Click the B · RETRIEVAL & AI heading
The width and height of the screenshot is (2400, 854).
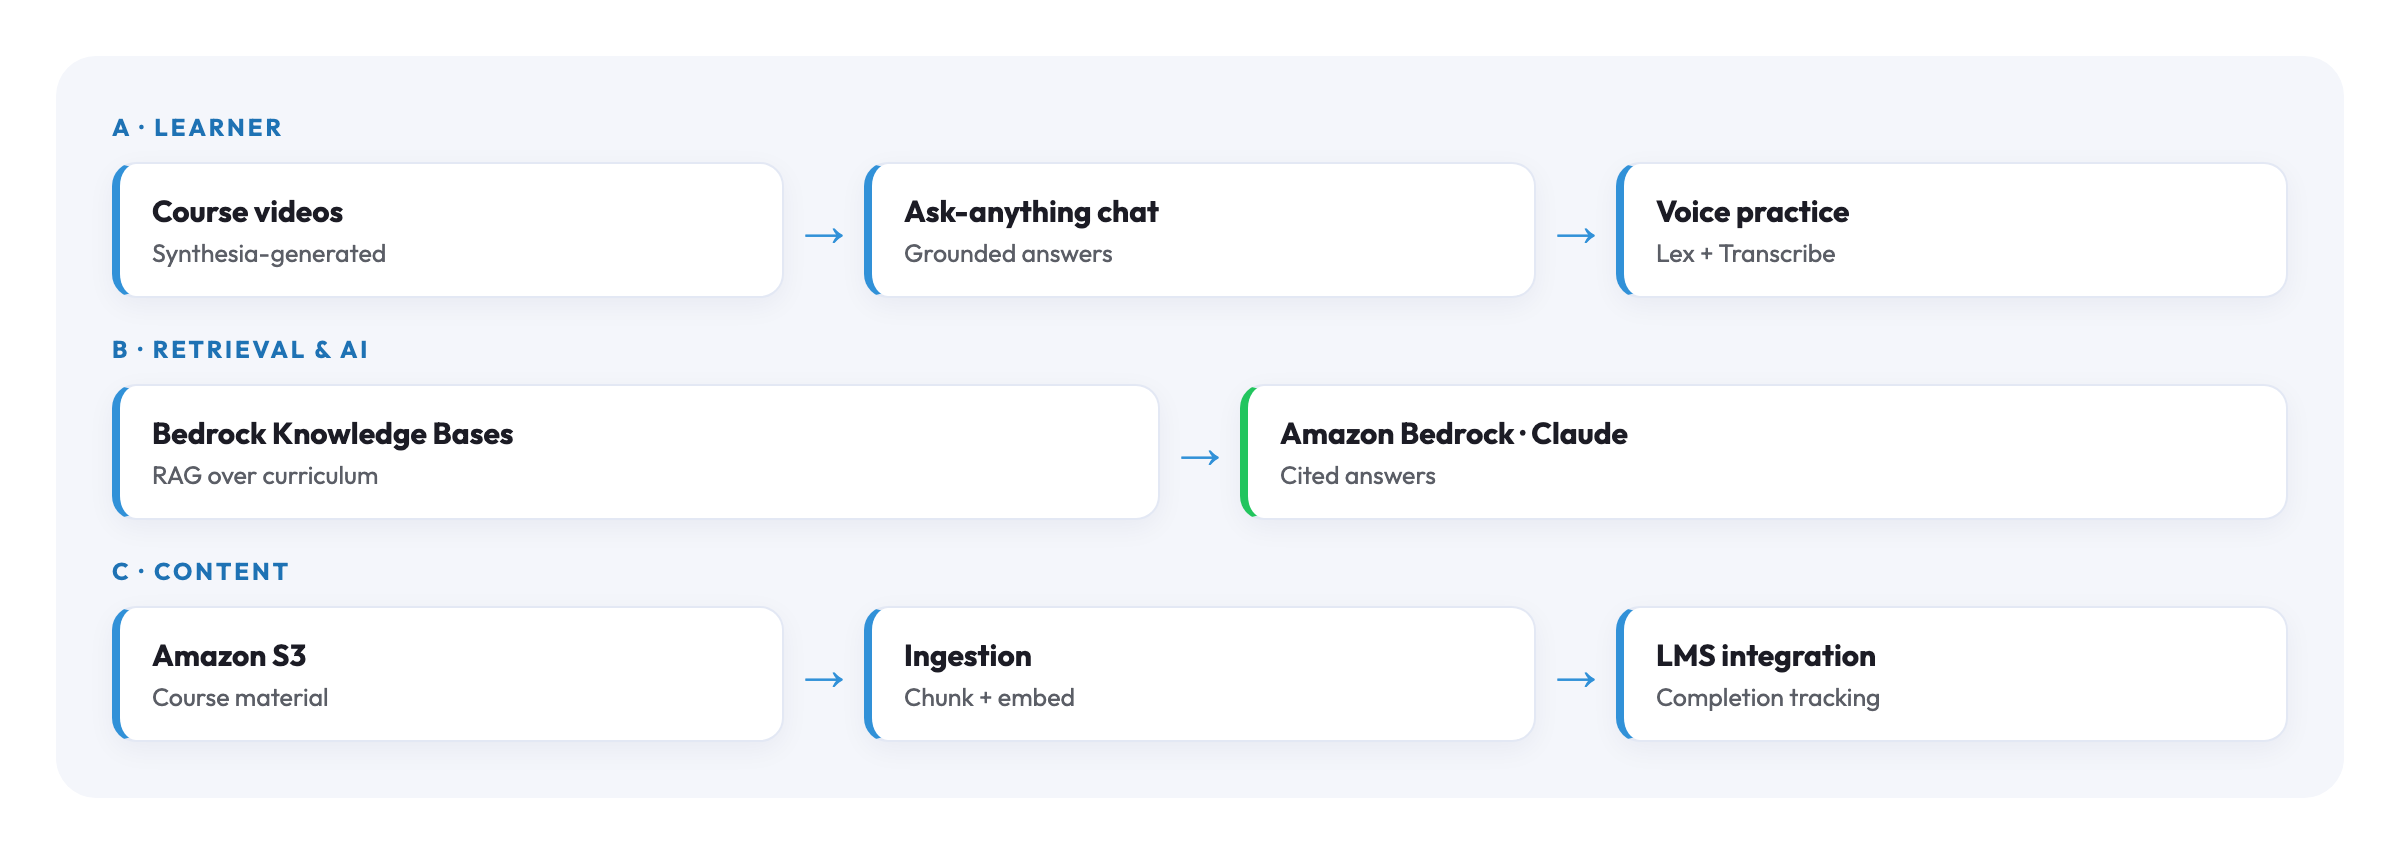coord(240,350)
